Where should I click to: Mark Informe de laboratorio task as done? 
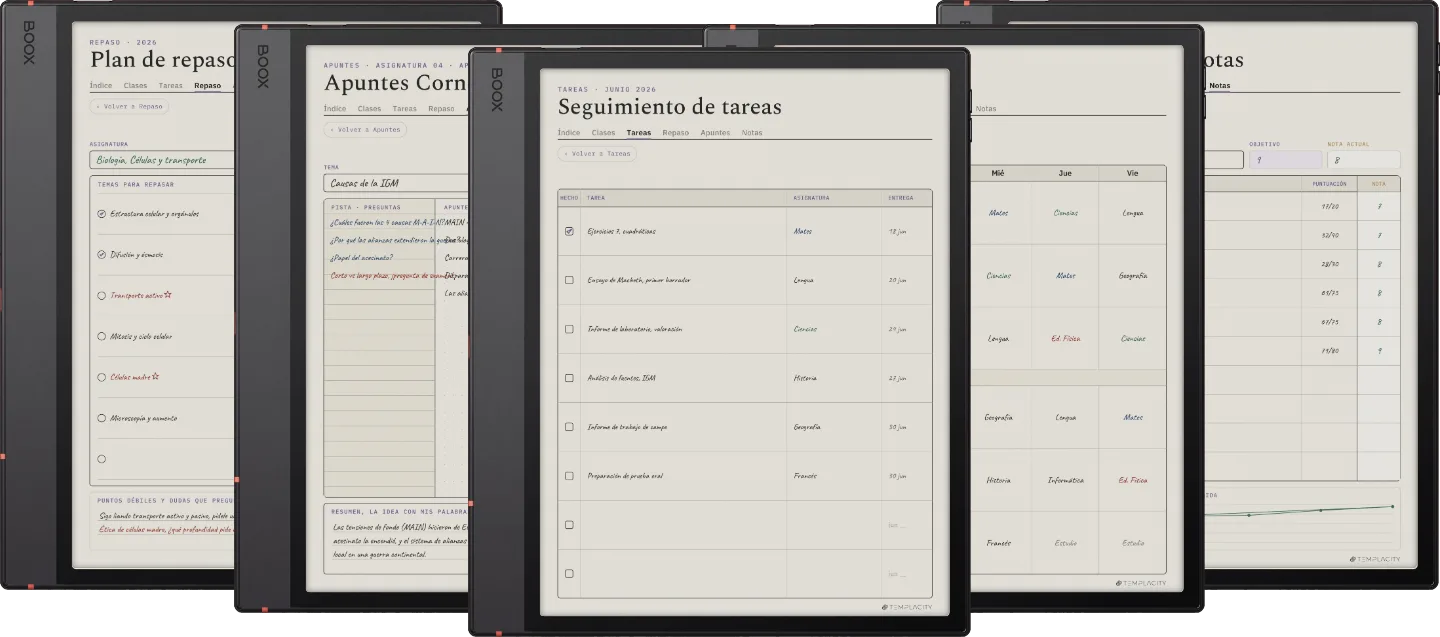point(569,329)
